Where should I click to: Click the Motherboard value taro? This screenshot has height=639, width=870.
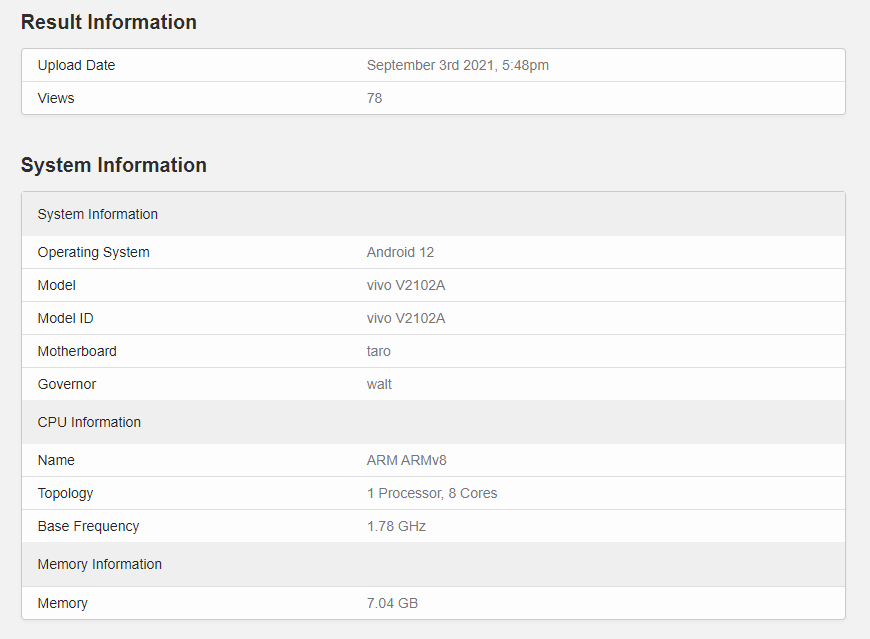378,351
